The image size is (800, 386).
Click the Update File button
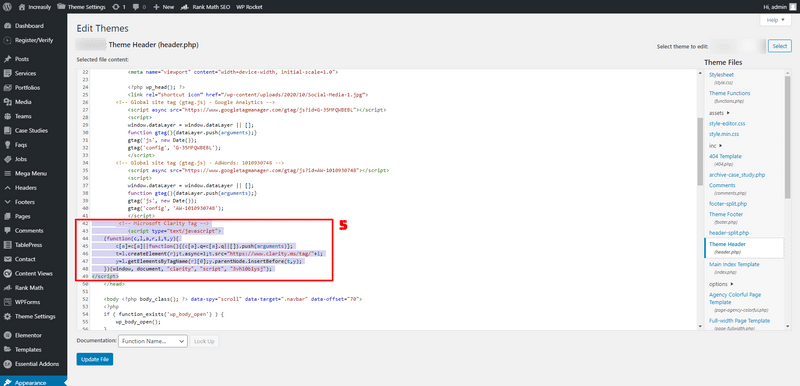(x=95, y=359)
